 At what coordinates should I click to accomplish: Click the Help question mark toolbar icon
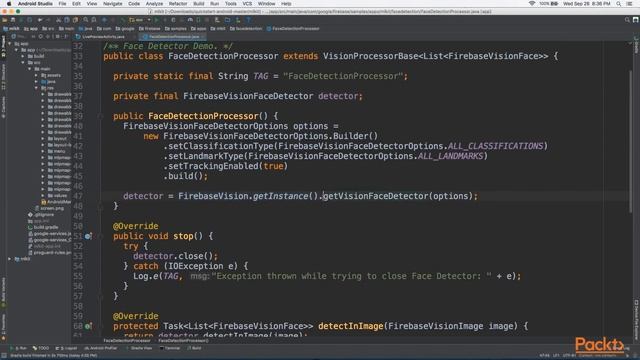click(x=248, y=20)
